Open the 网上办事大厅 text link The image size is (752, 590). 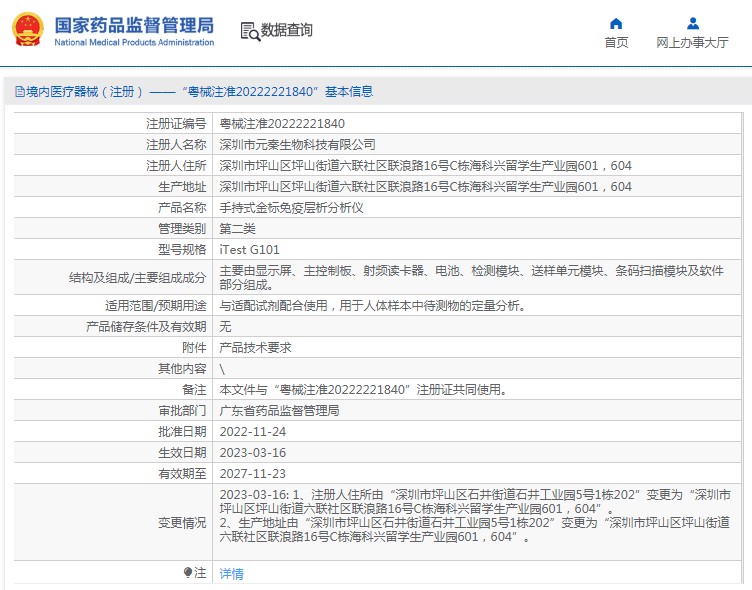coord(692,43)
